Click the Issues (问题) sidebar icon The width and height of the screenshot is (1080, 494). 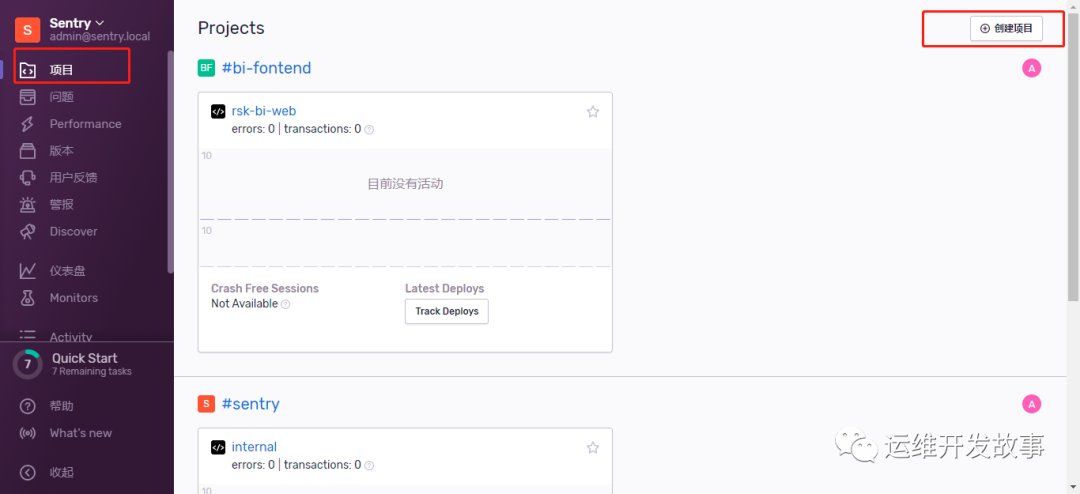(x=28, y=97)
